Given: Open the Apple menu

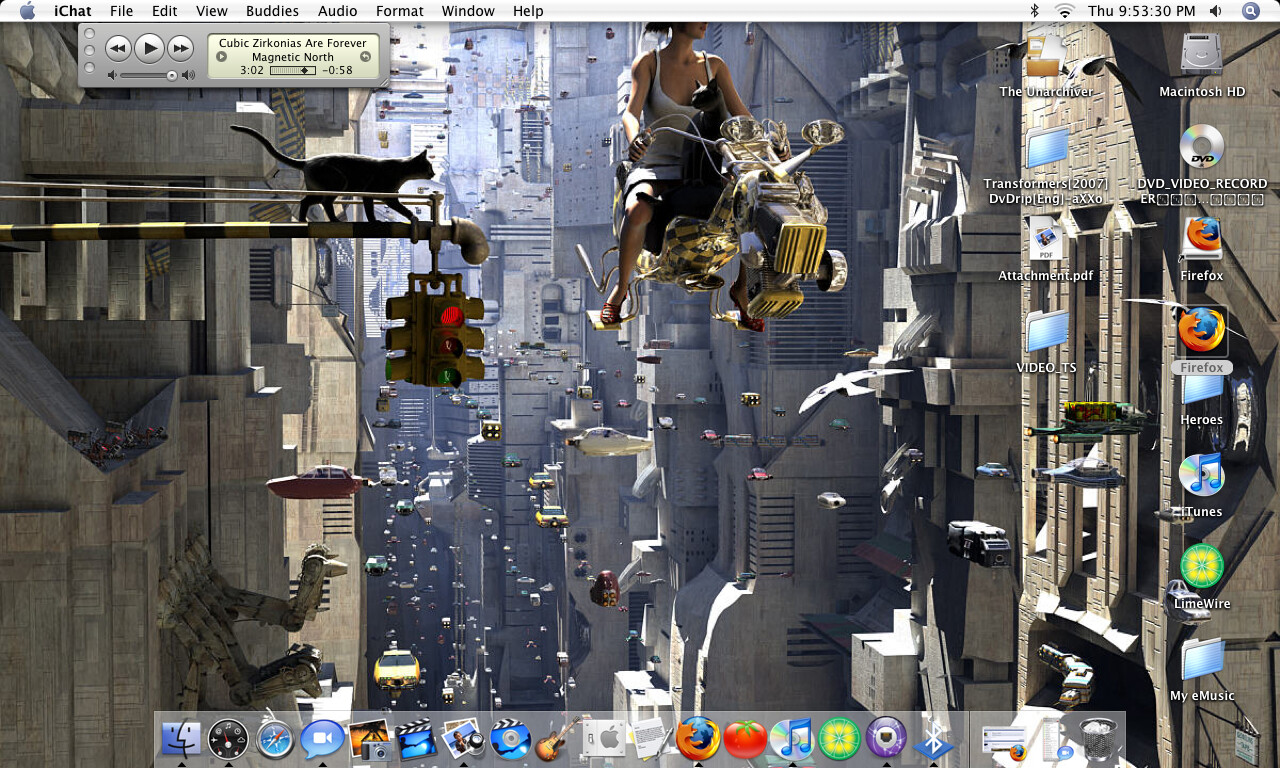Looking at the screenshot, I should (x=27, y=11).
